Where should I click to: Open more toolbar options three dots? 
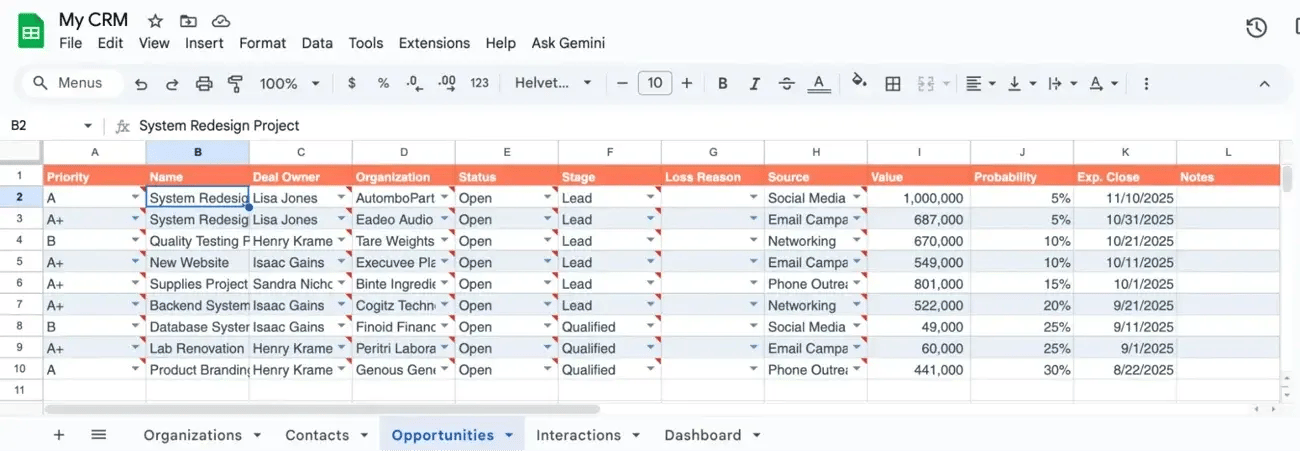coord(1146,84)
